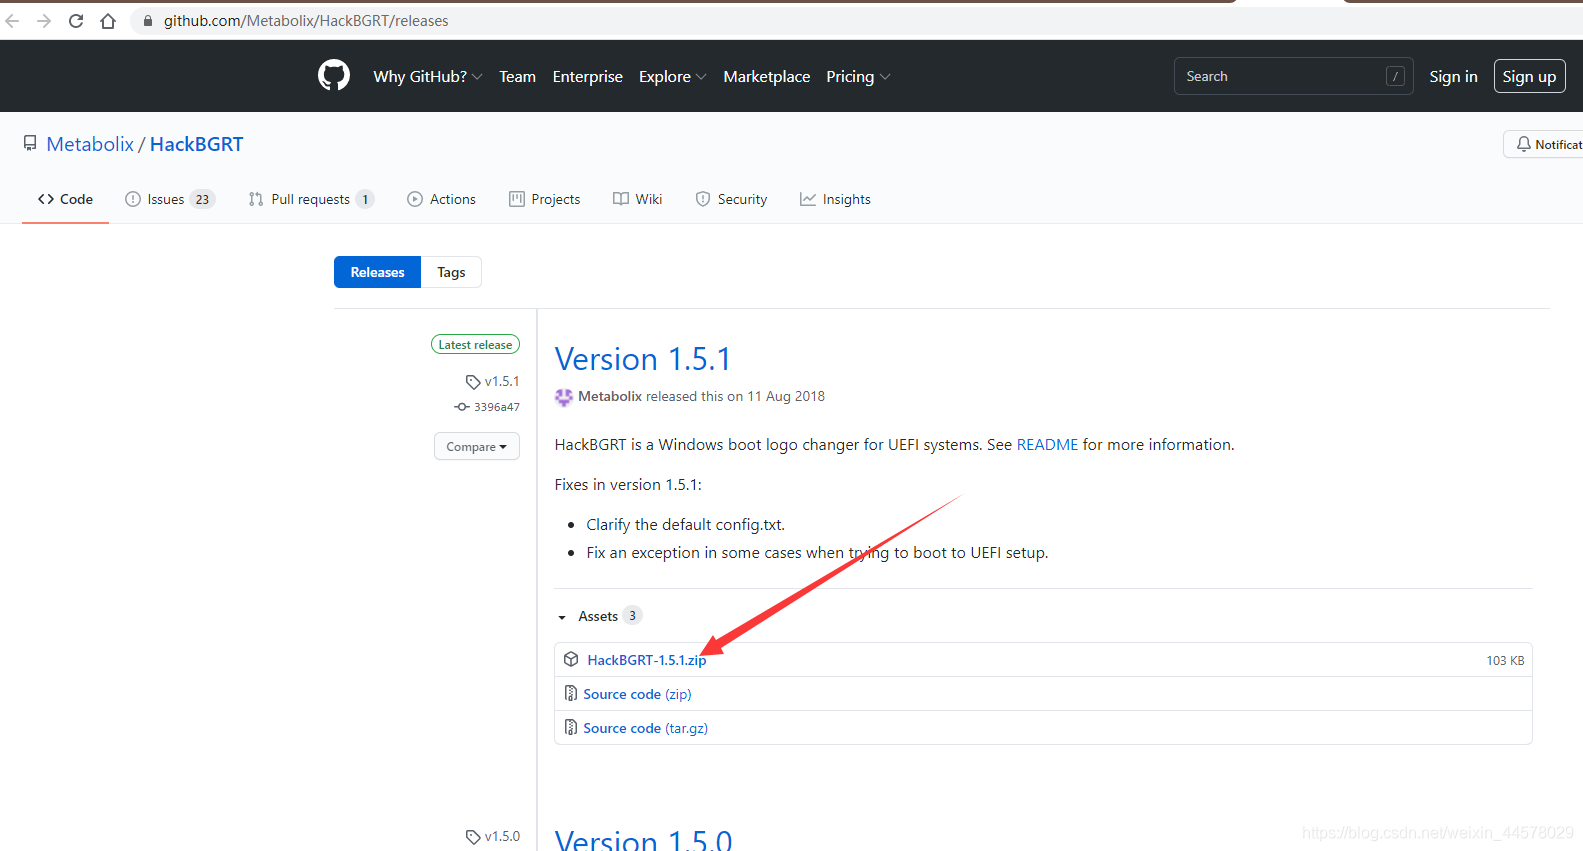Open the Metabolix owner link
Image resolution: width=1583 pixels, height=851 pixels.
tap(90, 144)
